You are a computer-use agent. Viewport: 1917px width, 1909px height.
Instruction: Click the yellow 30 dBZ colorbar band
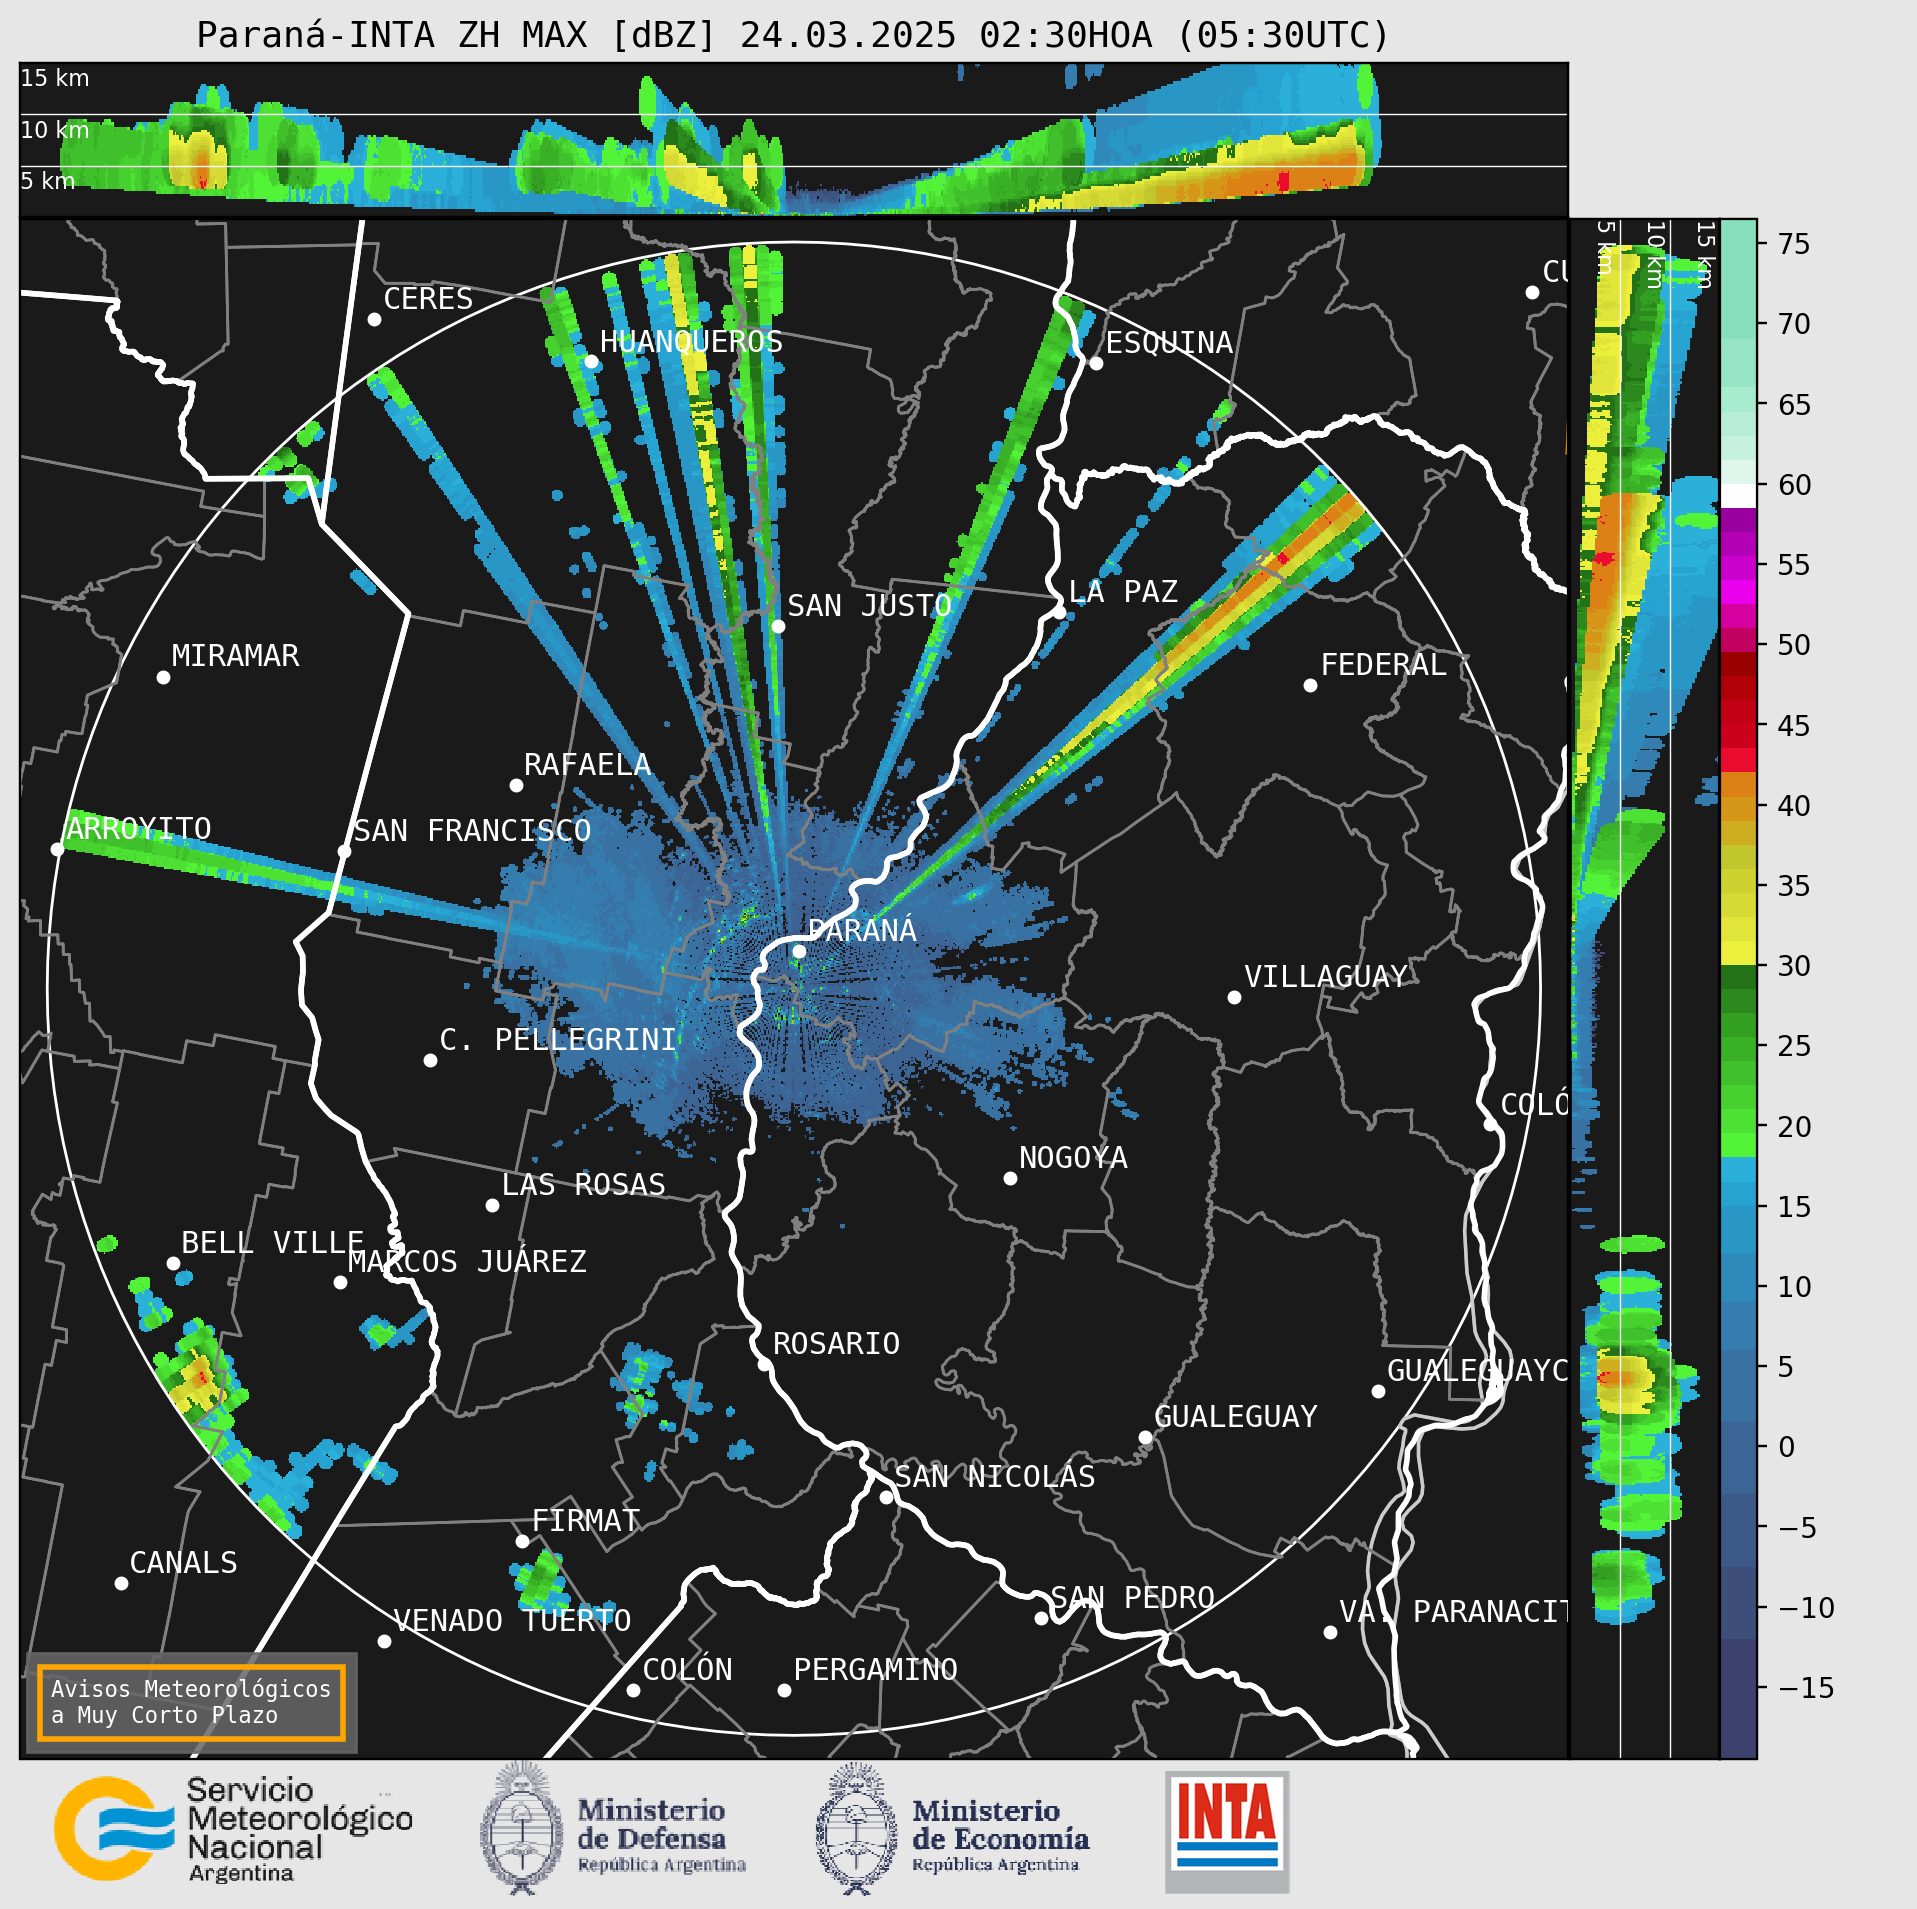pyautogui.click(x=1738, y=953)
